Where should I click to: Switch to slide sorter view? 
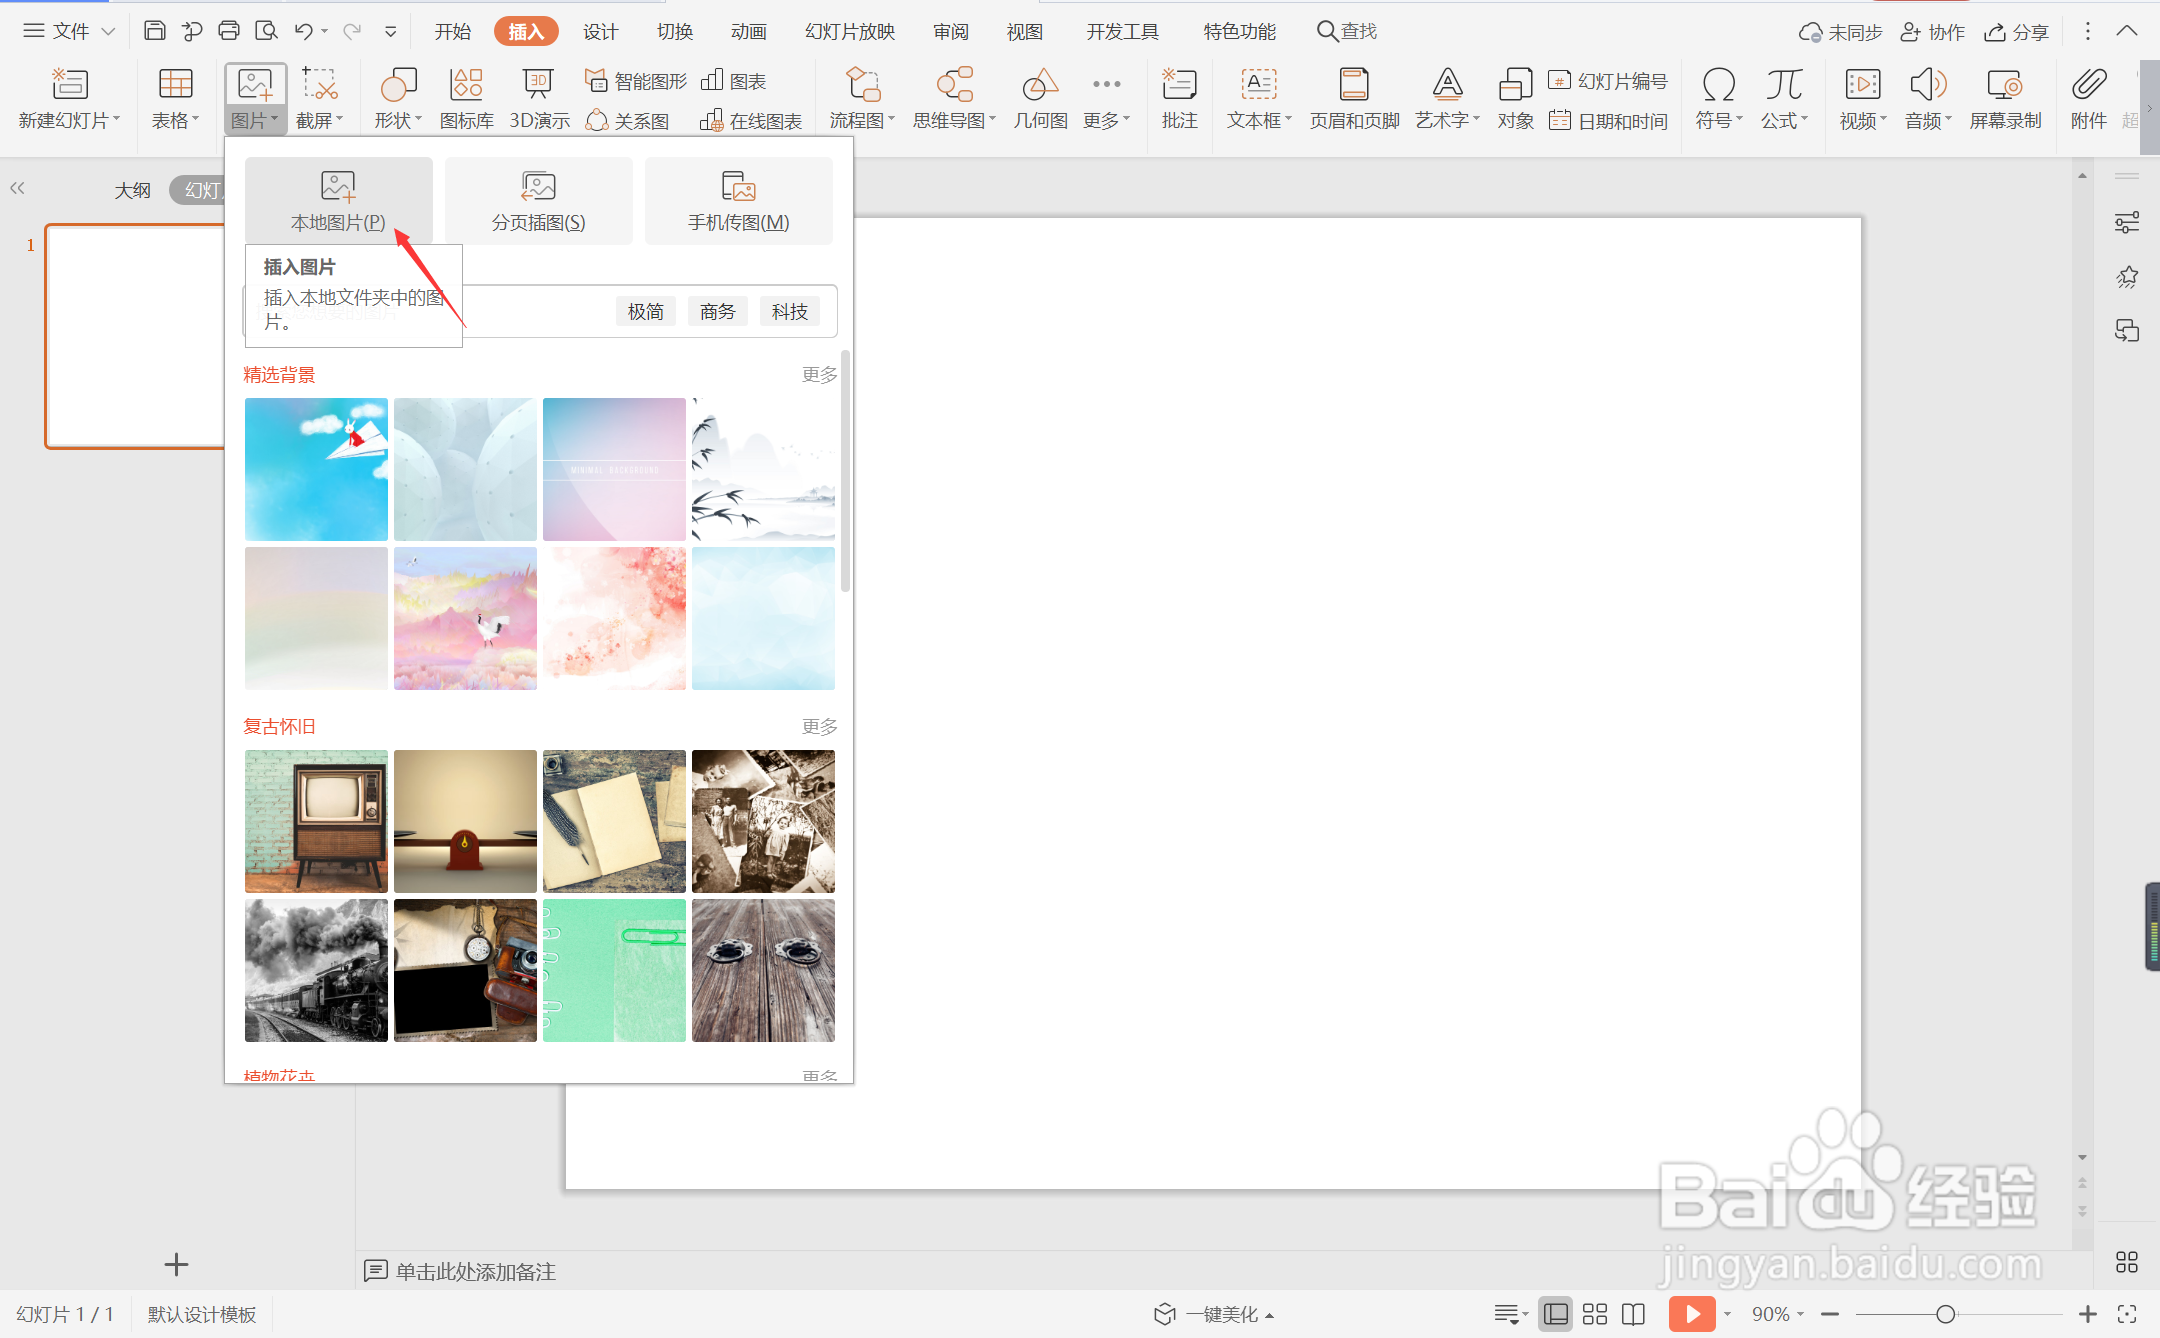1595,1314
